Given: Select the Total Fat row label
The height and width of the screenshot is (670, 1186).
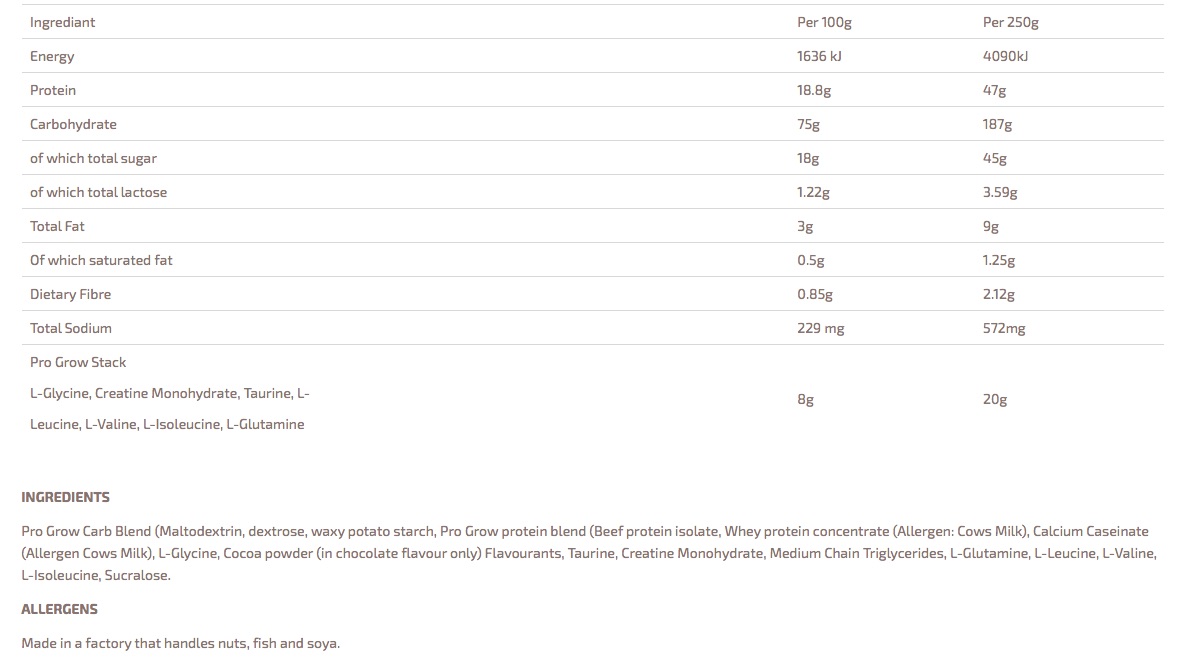Looking at the screenshot, I should [57, 226].
